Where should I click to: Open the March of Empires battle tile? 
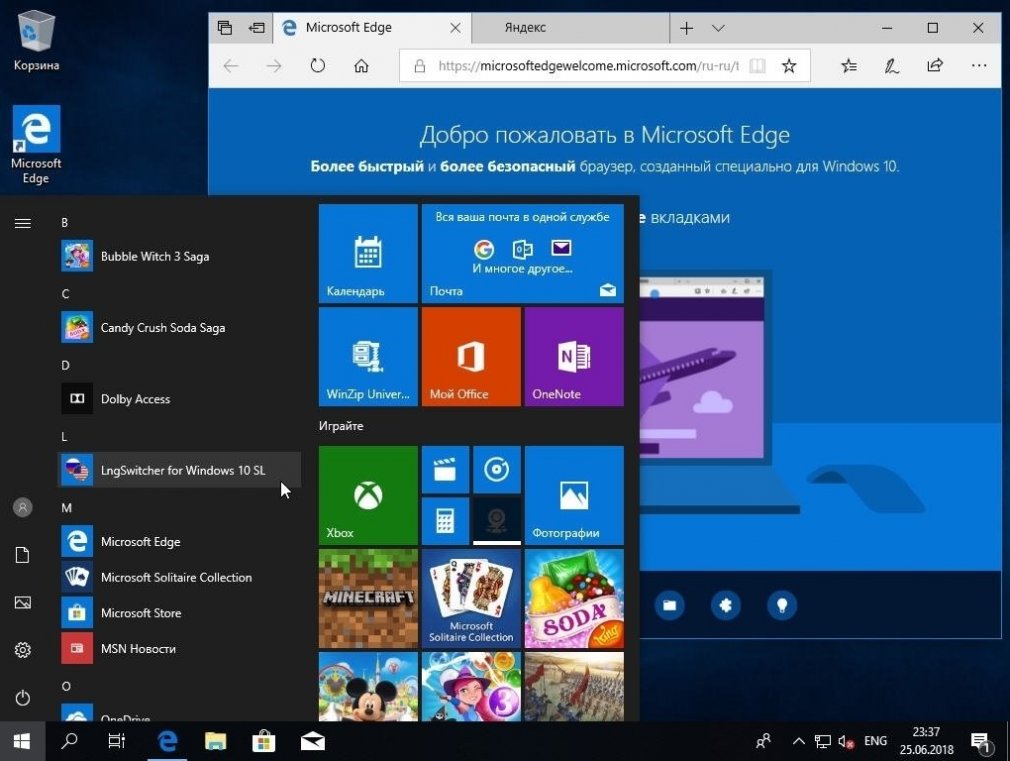click(574, 686)
